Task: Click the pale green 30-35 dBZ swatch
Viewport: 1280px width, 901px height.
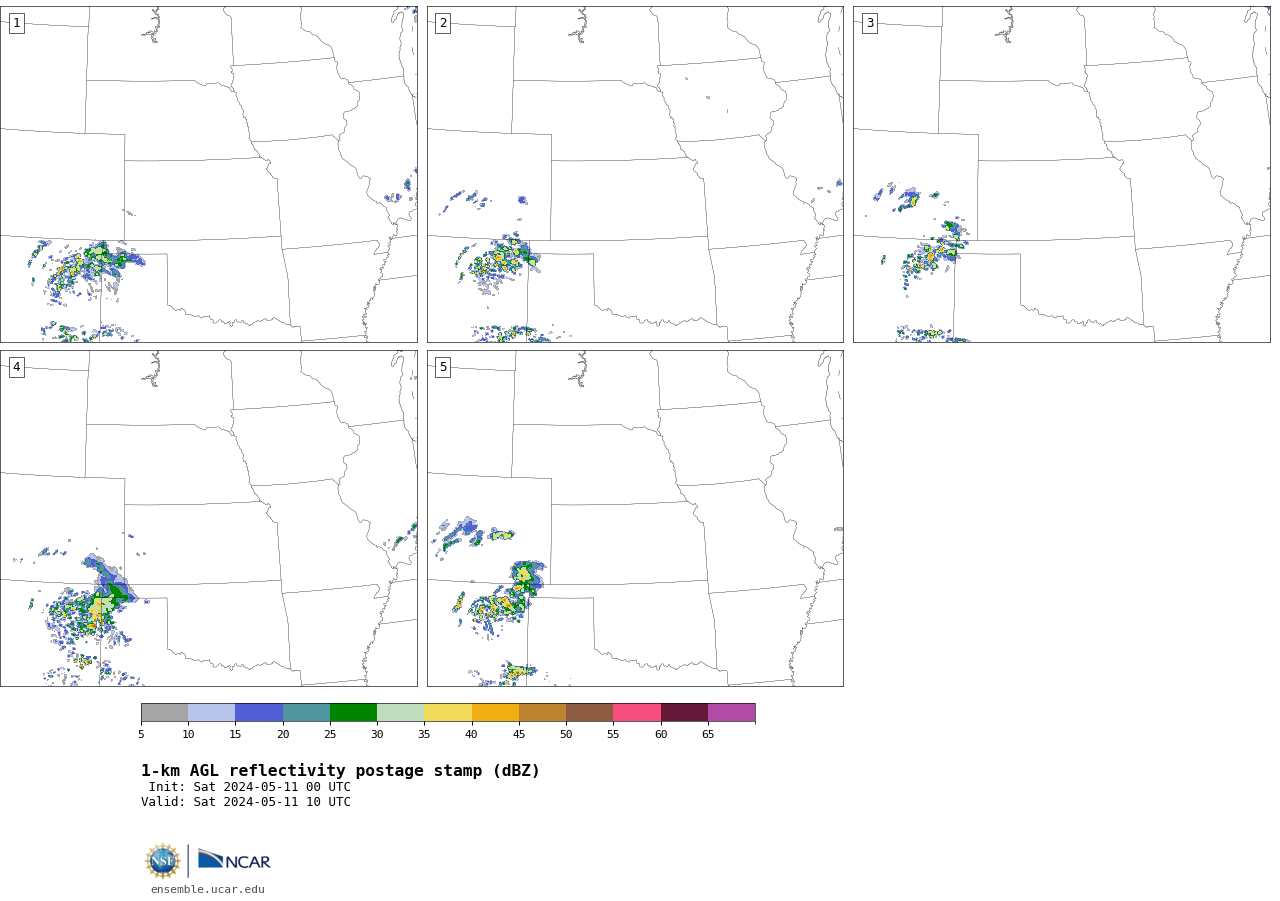Action: point(401,712)
